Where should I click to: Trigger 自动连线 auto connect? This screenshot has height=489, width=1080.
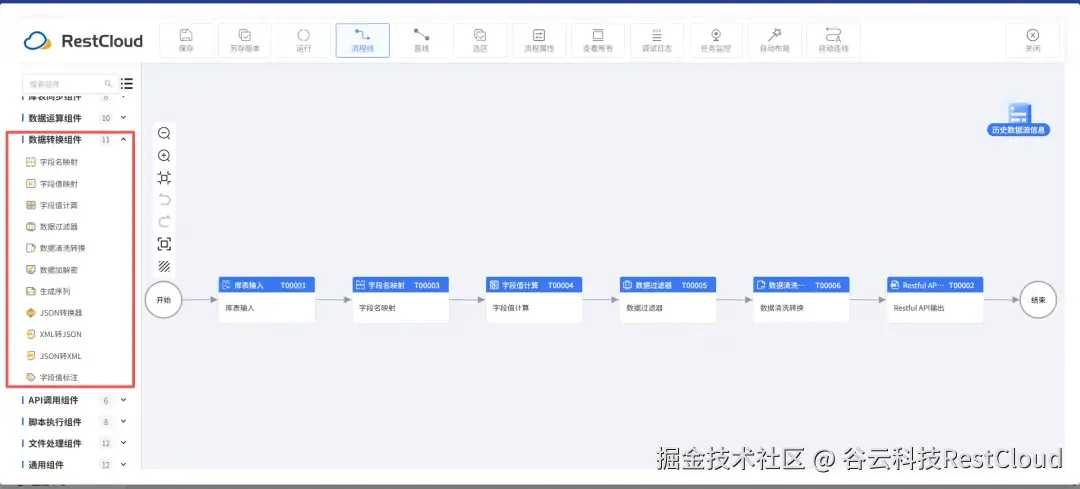point(833,41)
